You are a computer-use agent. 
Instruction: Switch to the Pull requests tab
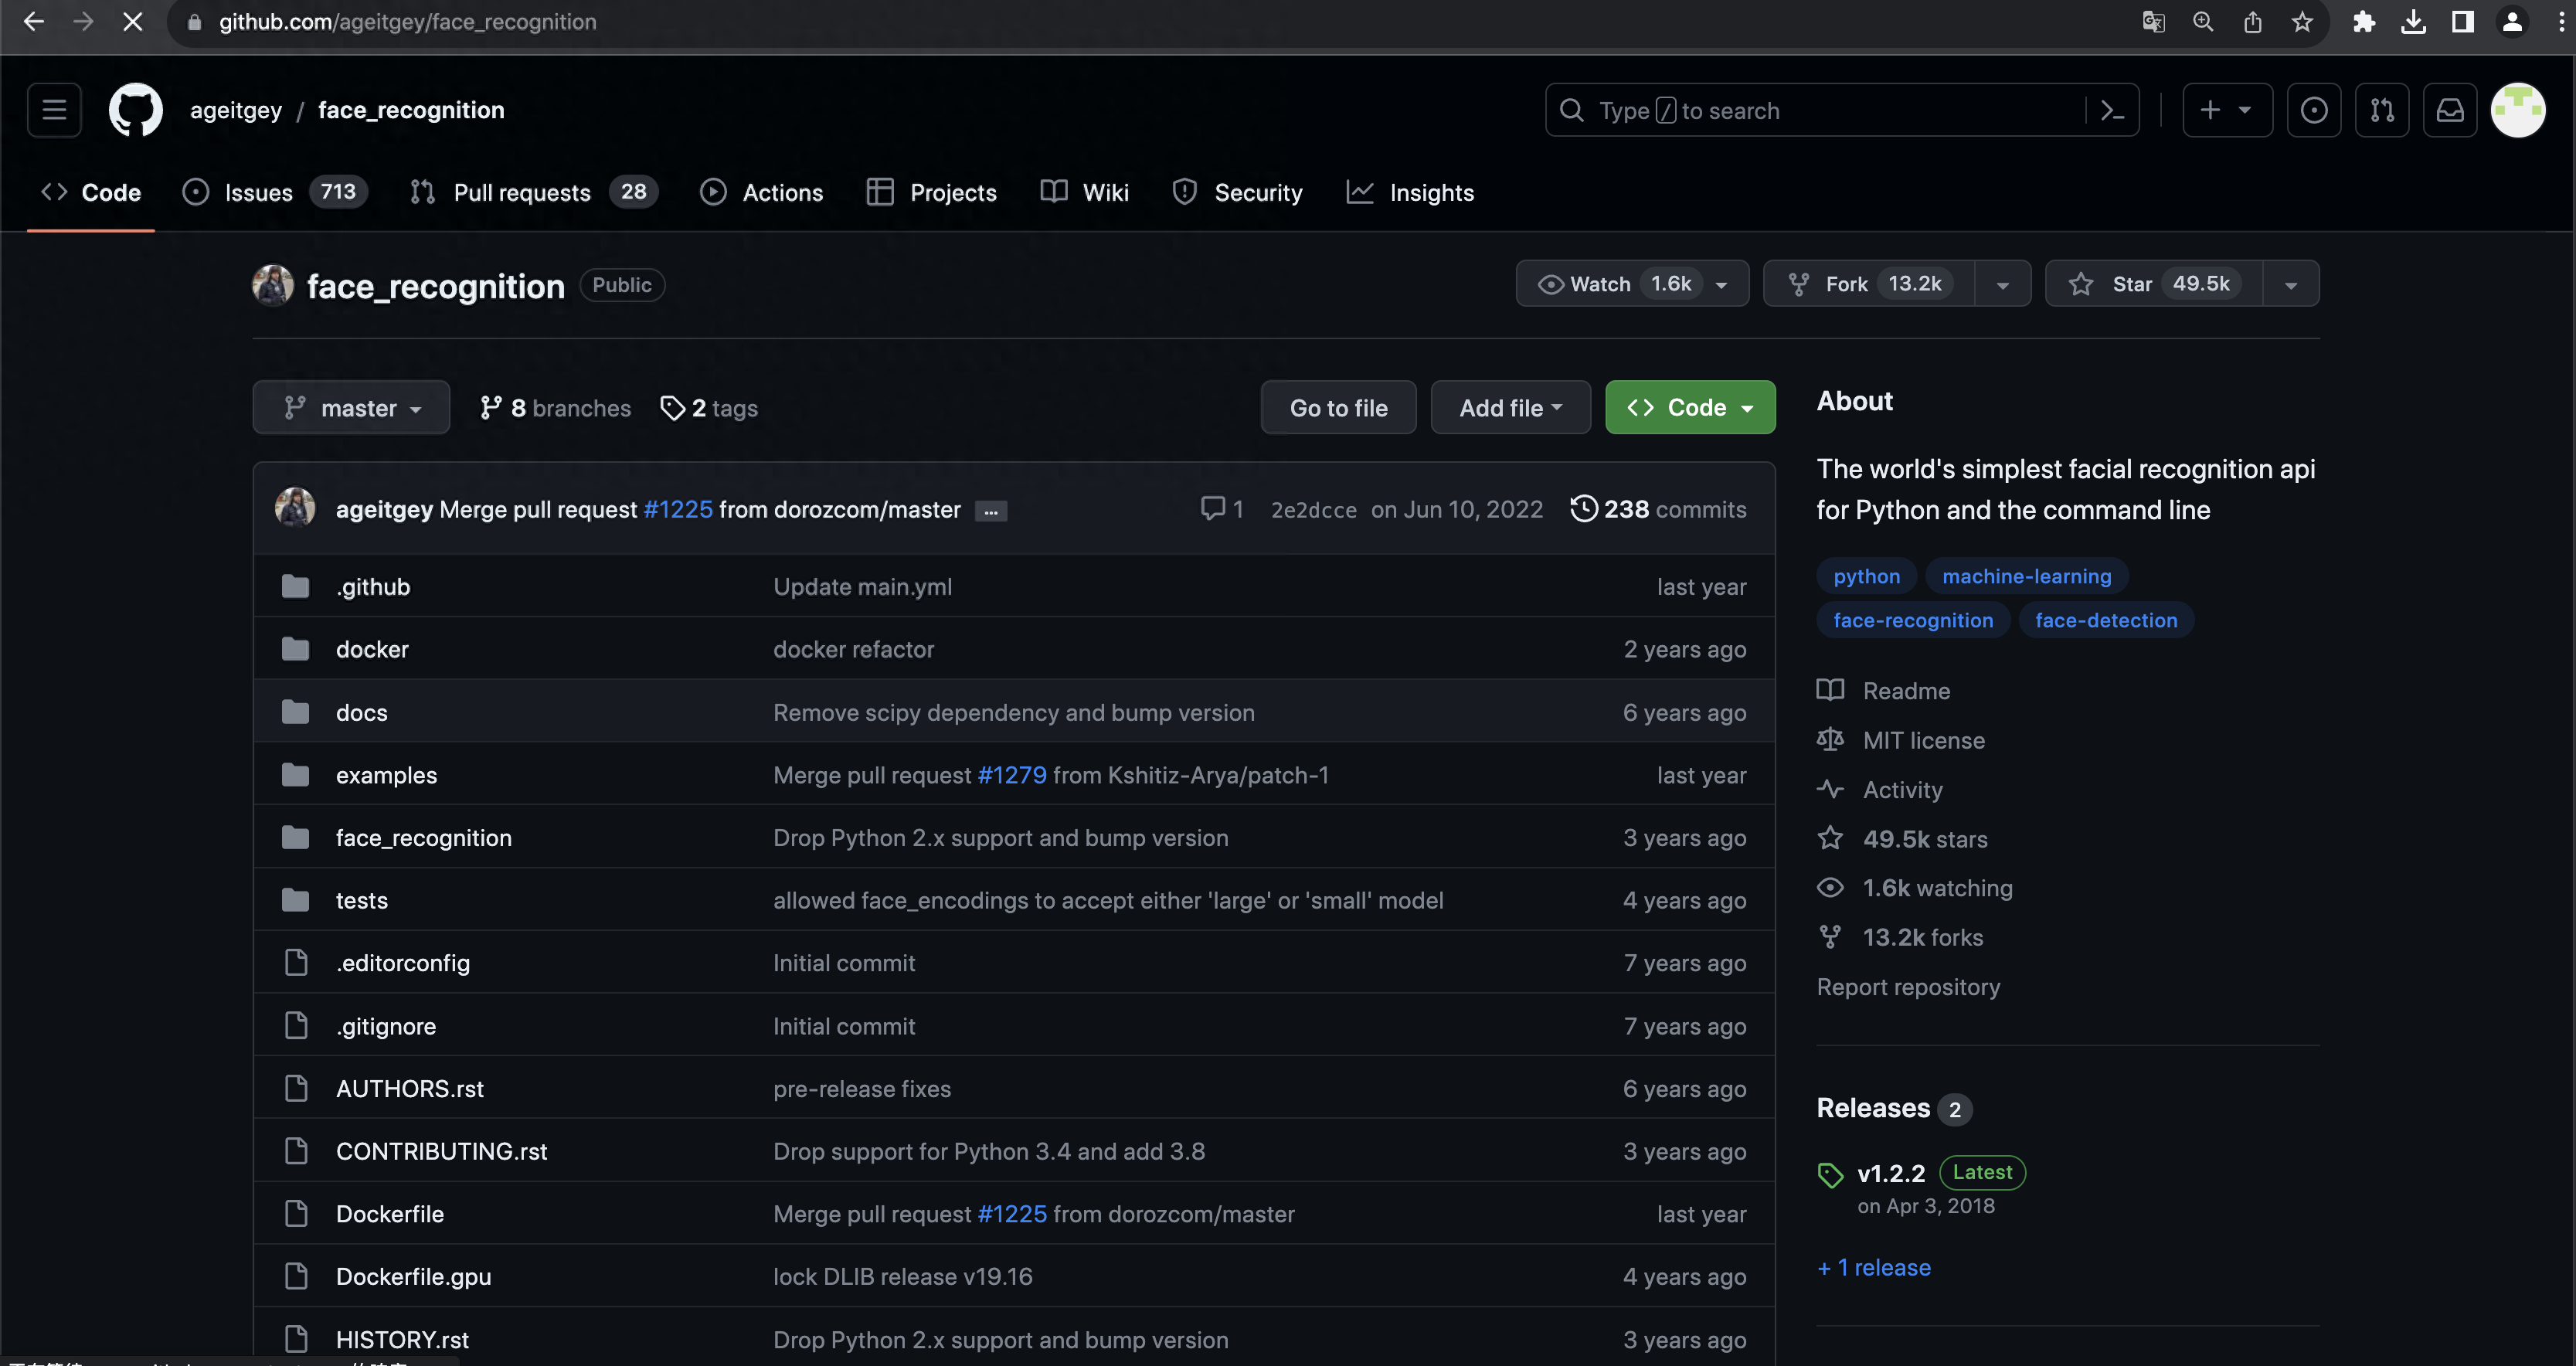(x=534, y=192)
